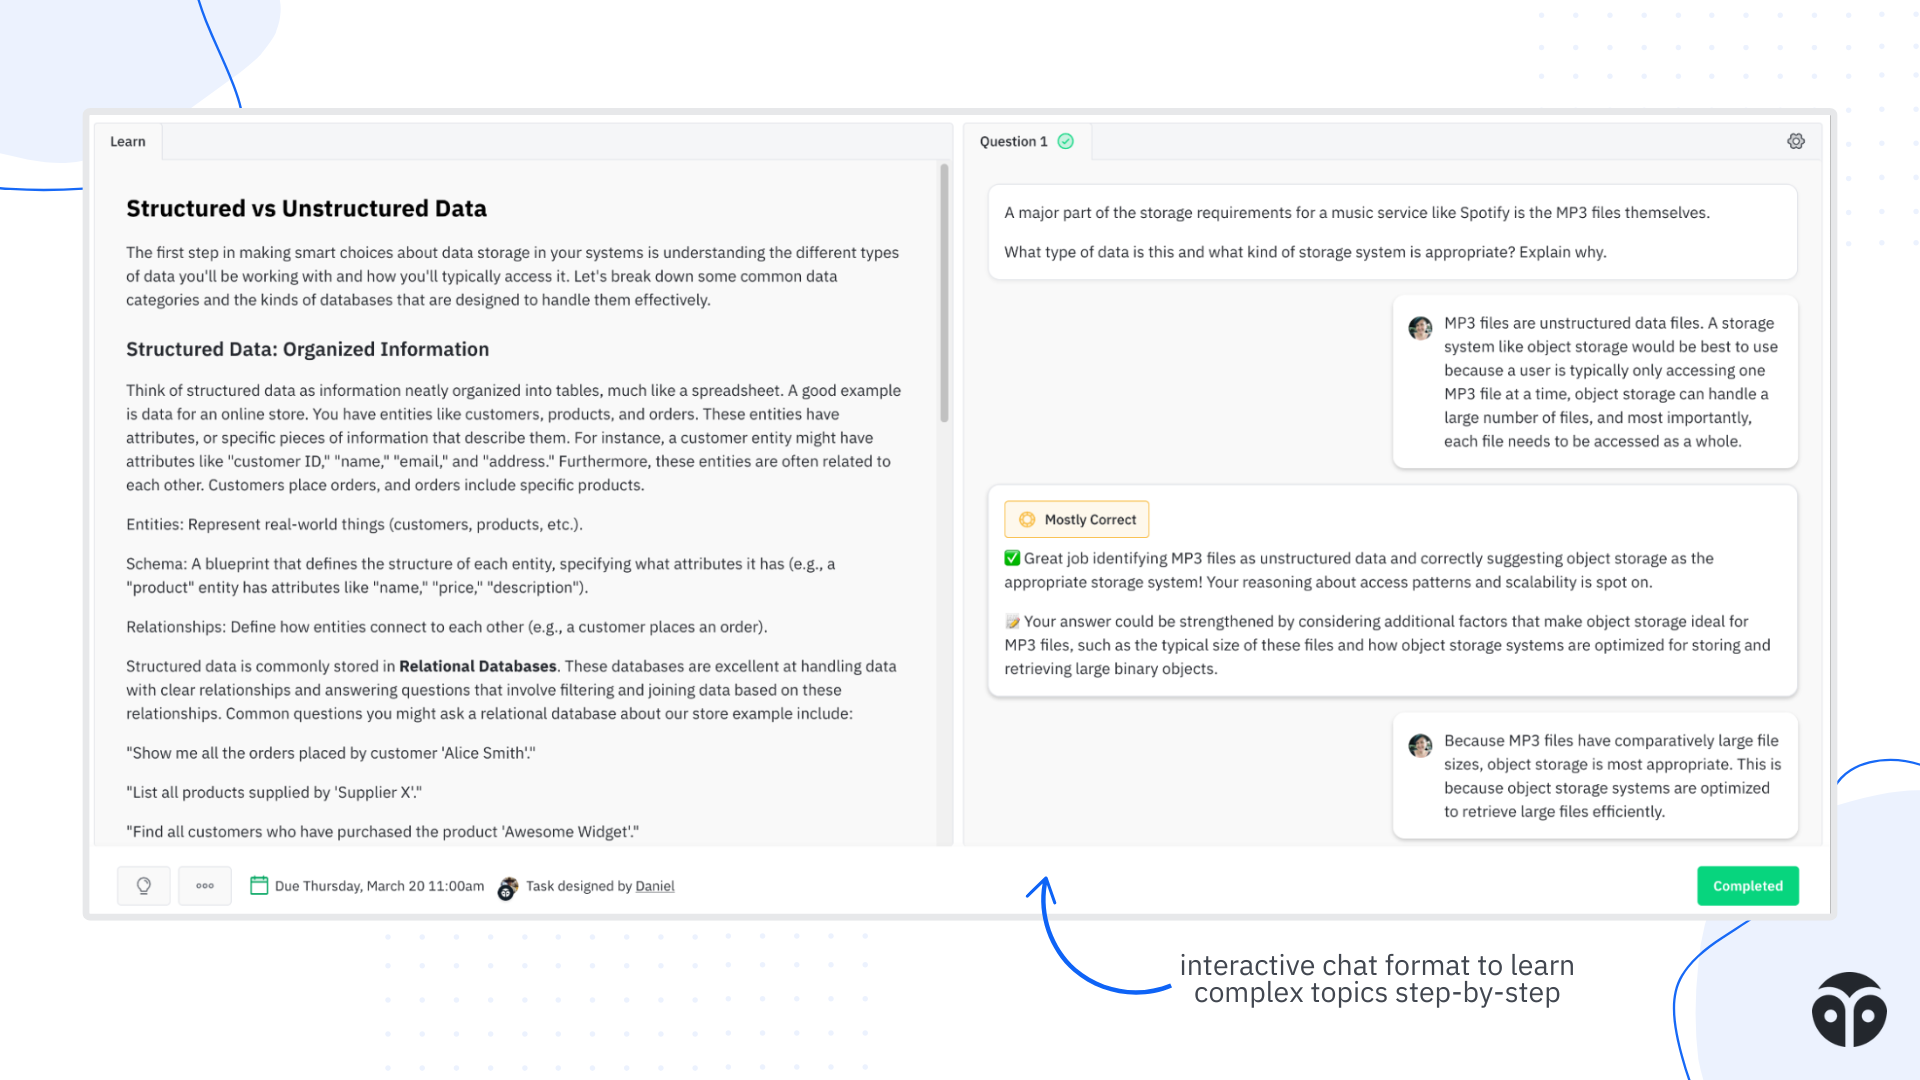Viewport: 1920px width, 1080px height.
Task: Click the calendar icon beside due date
Action: (259, 886)
